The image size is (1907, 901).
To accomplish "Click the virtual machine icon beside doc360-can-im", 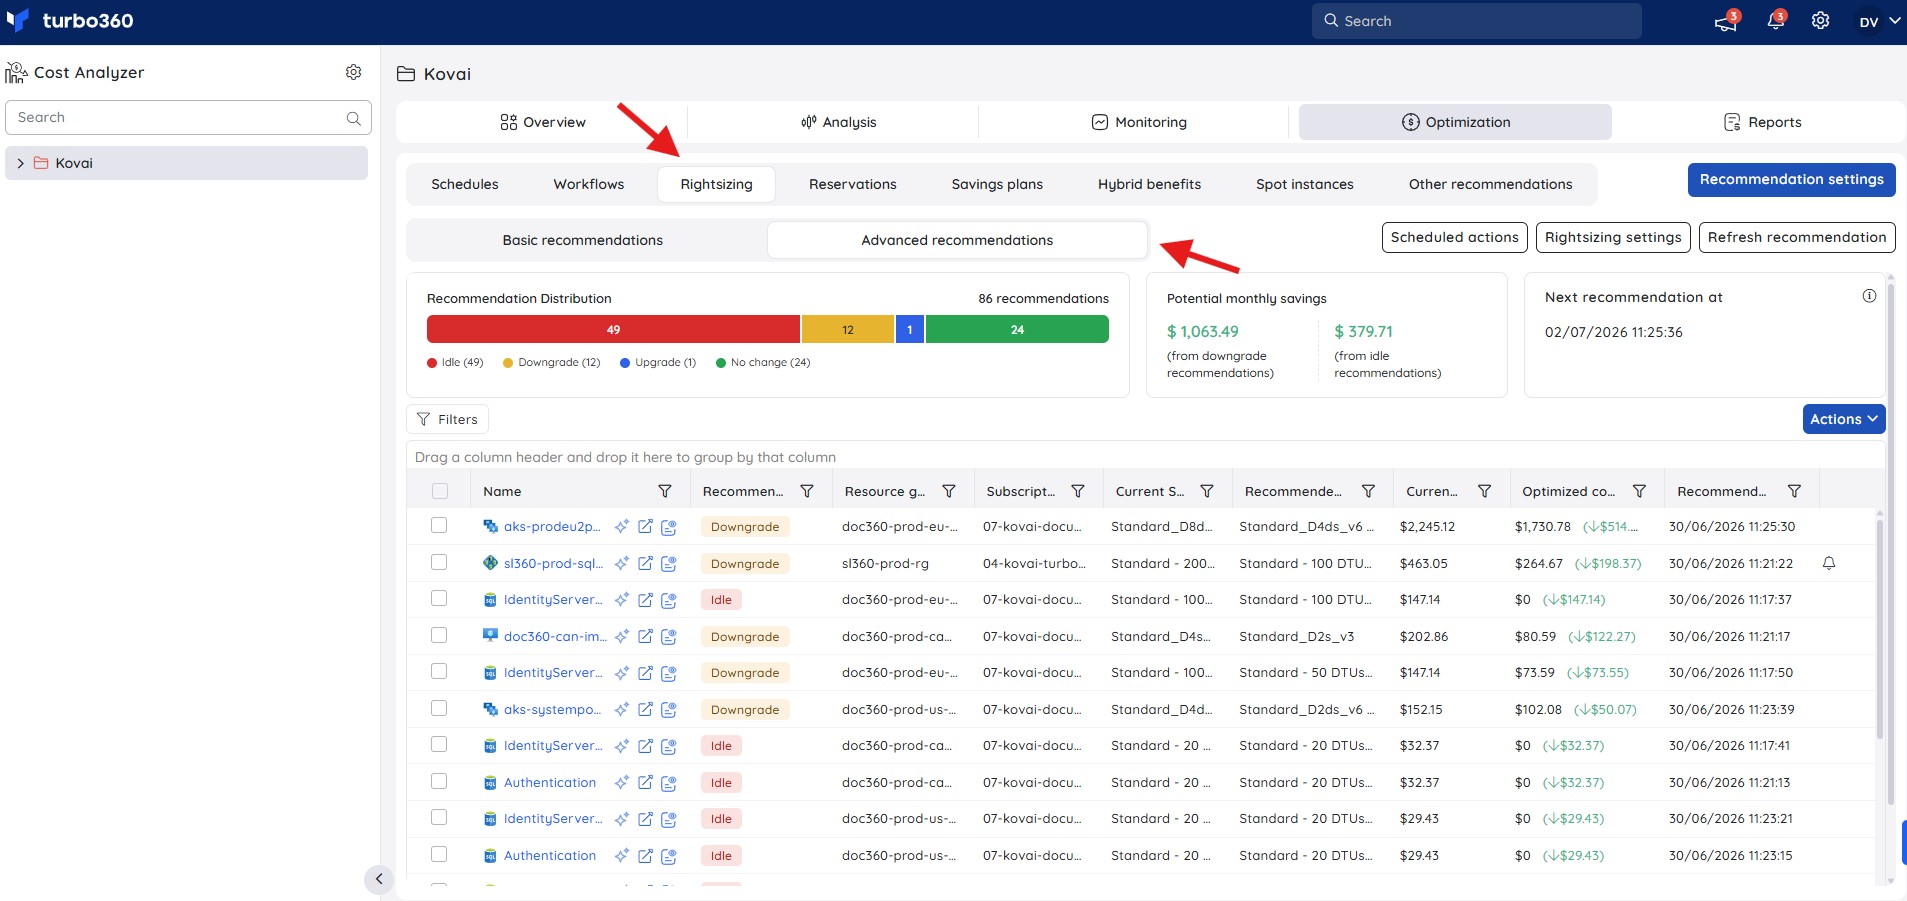I will coord(490,635).
